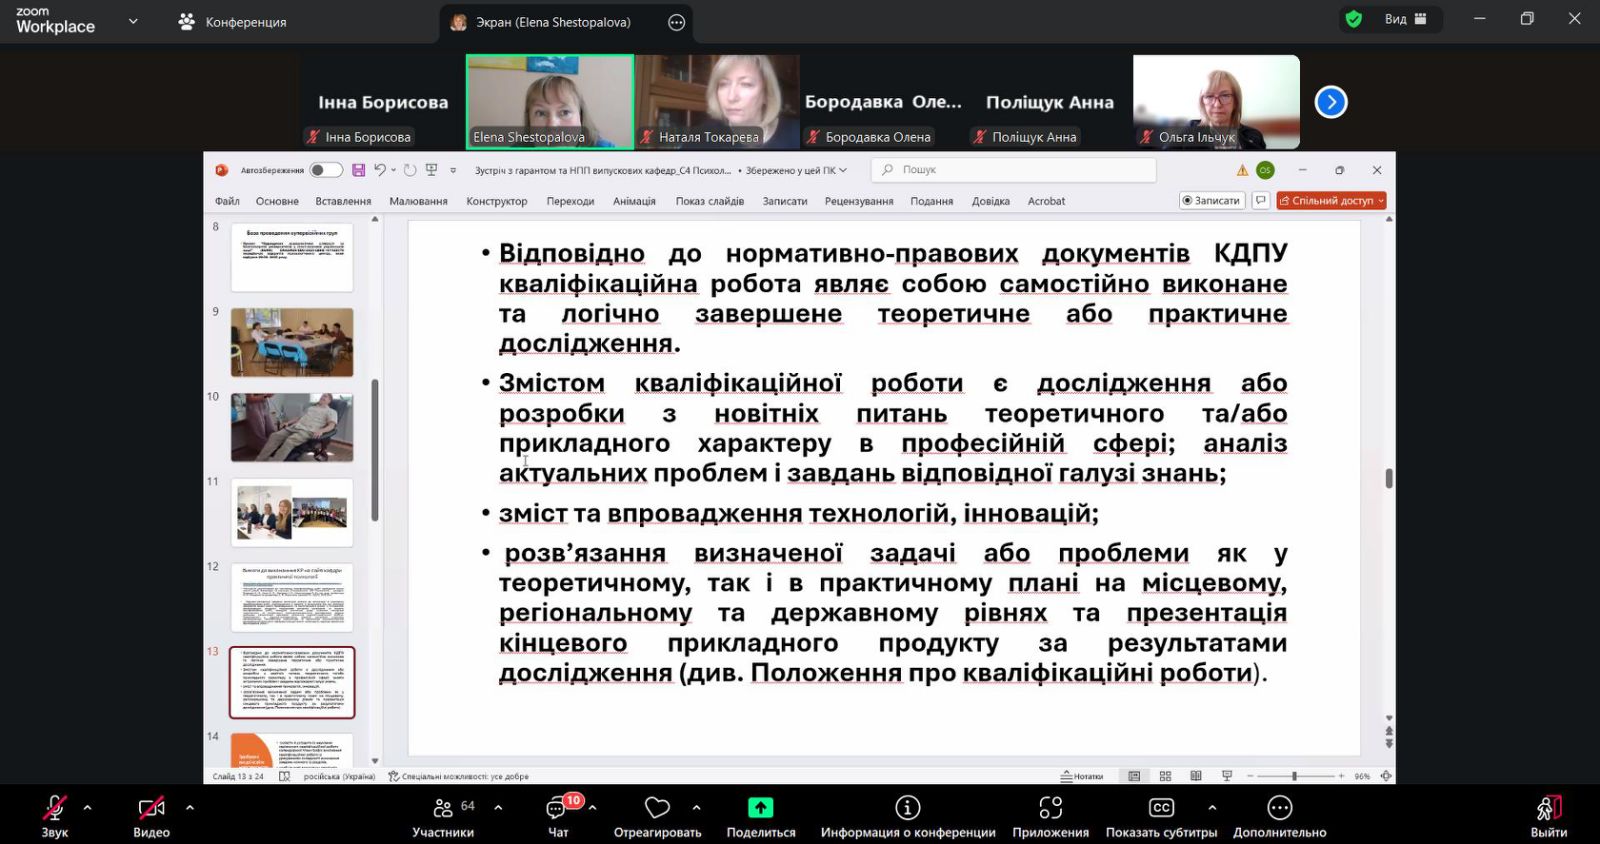Open conference information icon
Image resolution: width=1600 pixels, height=844 pixels.
tap(907, 808)
